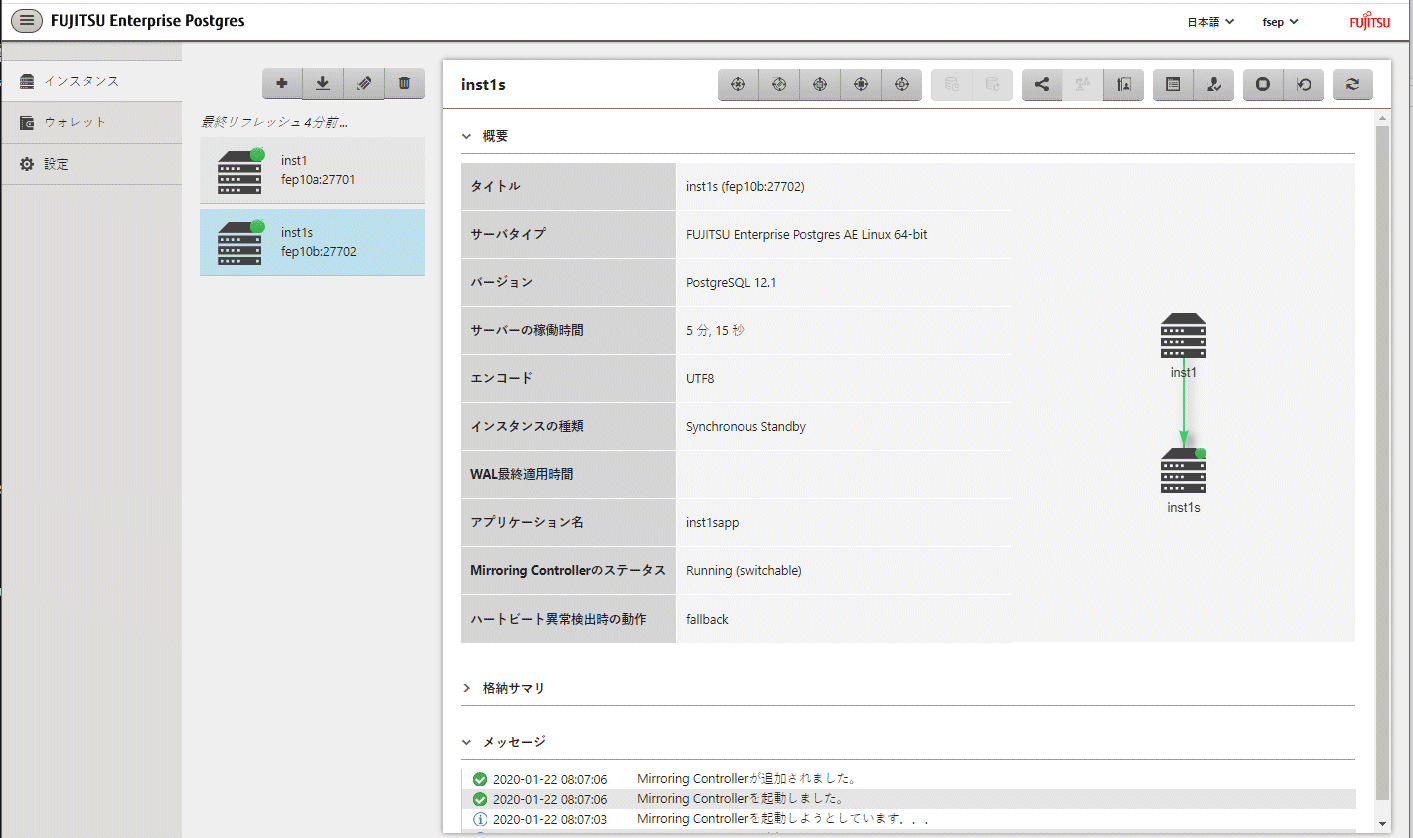Click the scrollbar up arrow

[x=1382, y=119]
